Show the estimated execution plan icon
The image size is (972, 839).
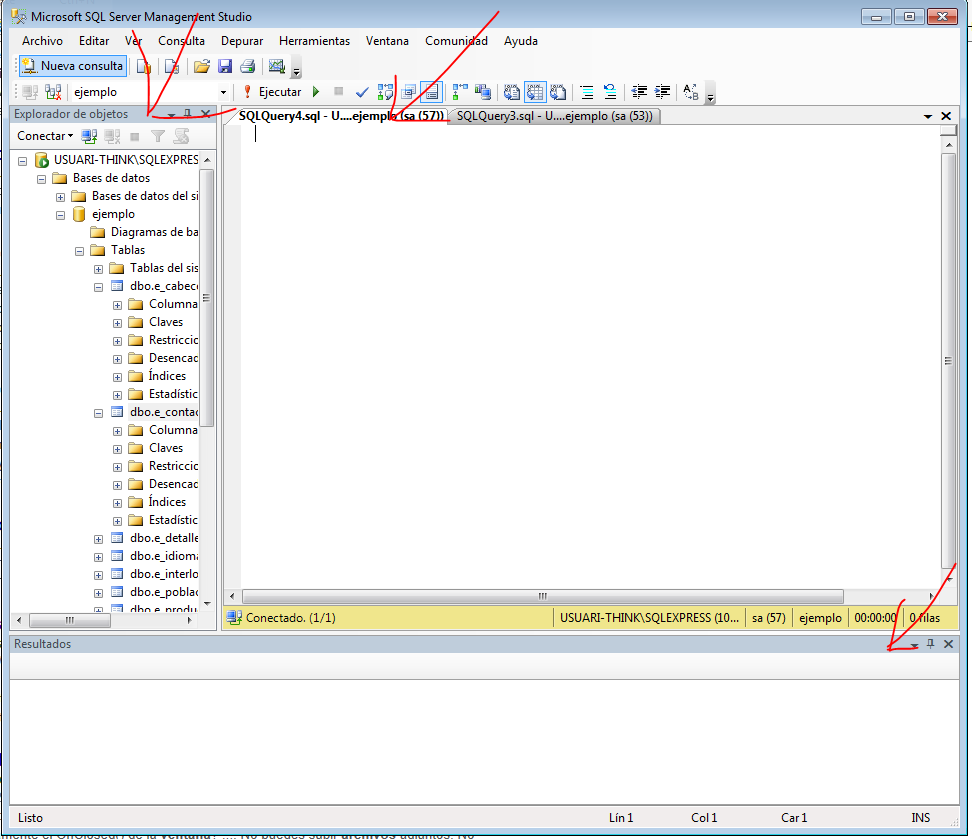click(x=385, y=92)
